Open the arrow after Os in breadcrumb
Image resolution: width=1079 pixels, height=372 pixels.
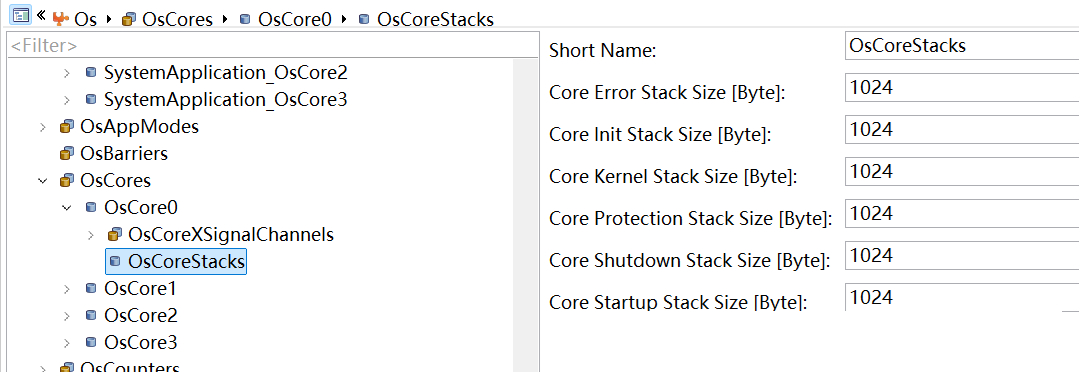coord(109,20)
